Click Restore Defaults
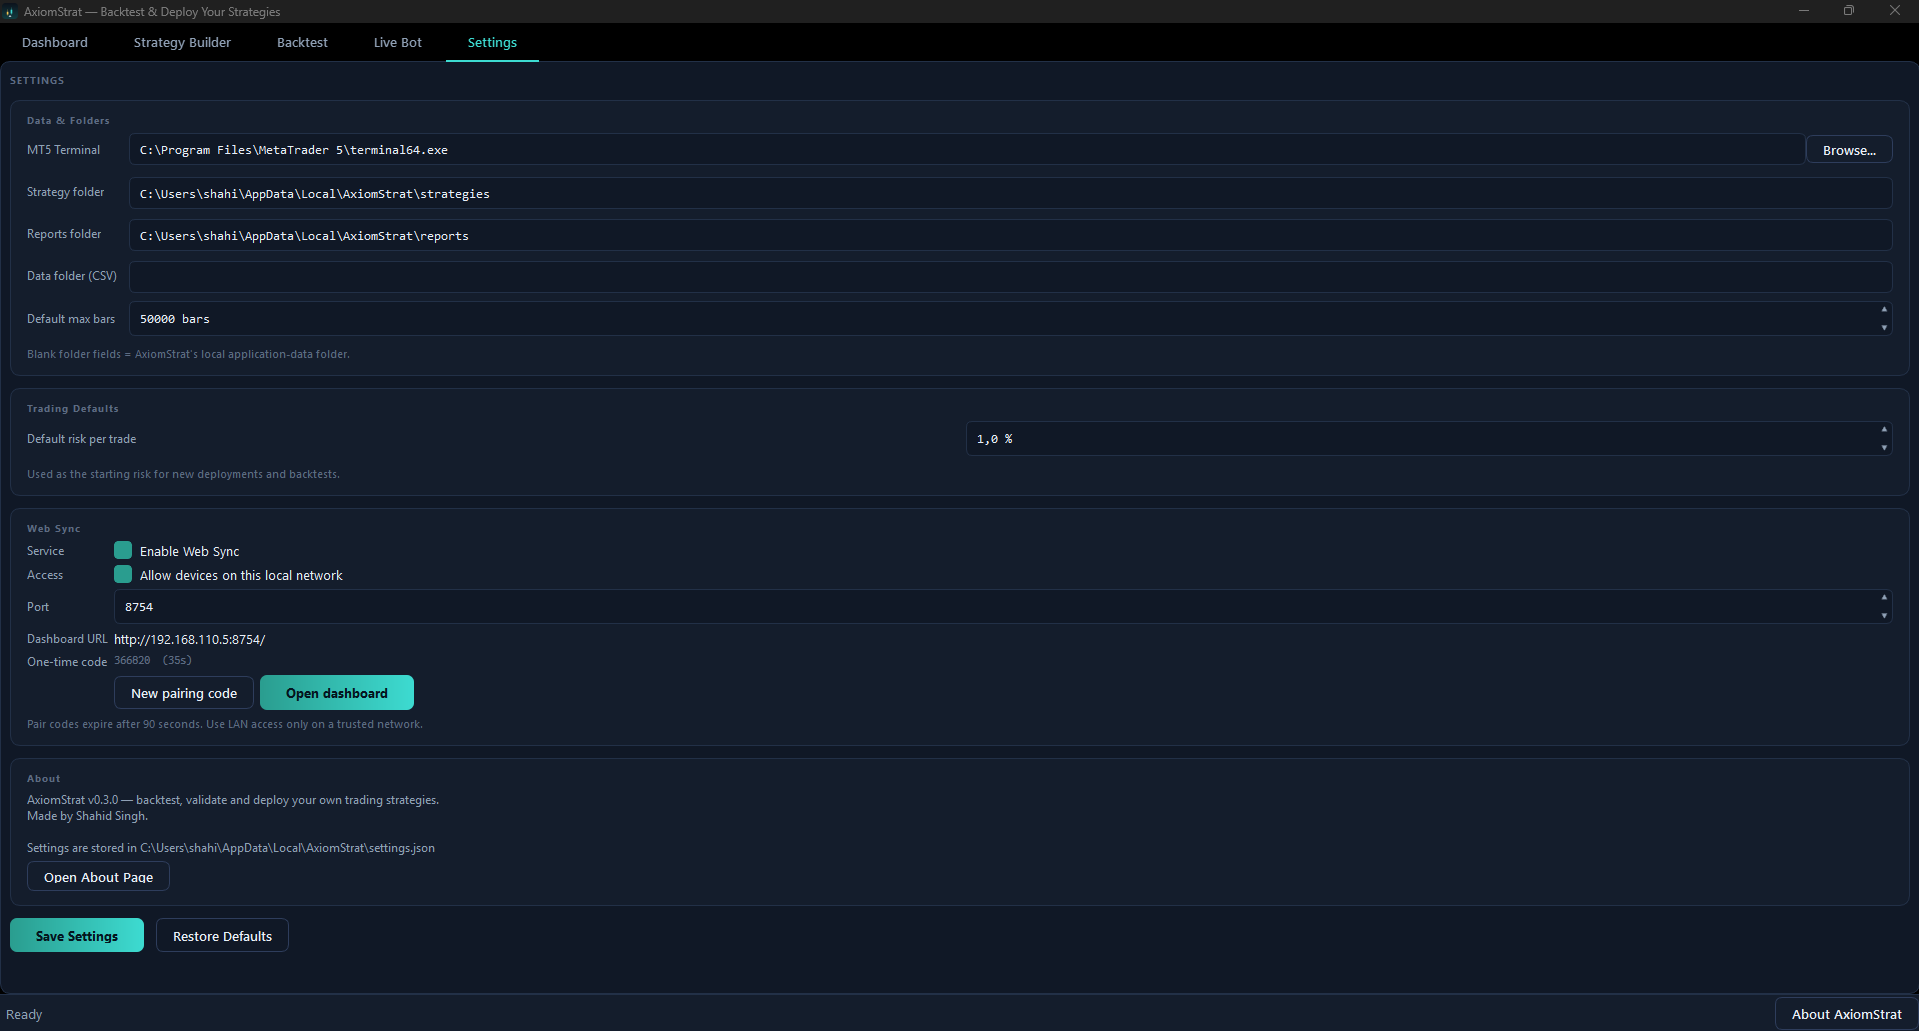The width and height of the screenshot is (1919, 1031). 222,936
